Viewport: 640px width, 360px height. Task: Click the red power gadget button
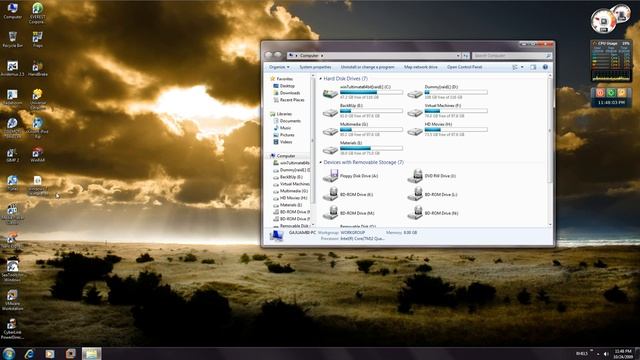pyautogui.click(x=600, y=93)
